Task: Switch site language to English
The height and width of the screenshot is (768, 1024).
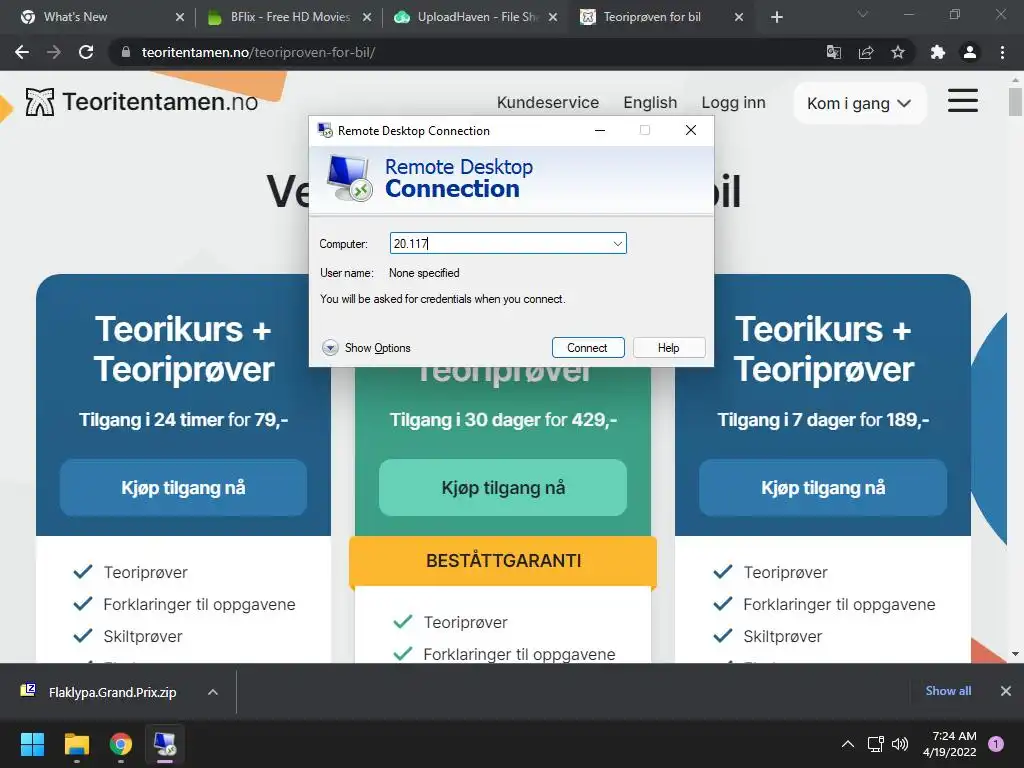Action: click(x=650, y=103)
